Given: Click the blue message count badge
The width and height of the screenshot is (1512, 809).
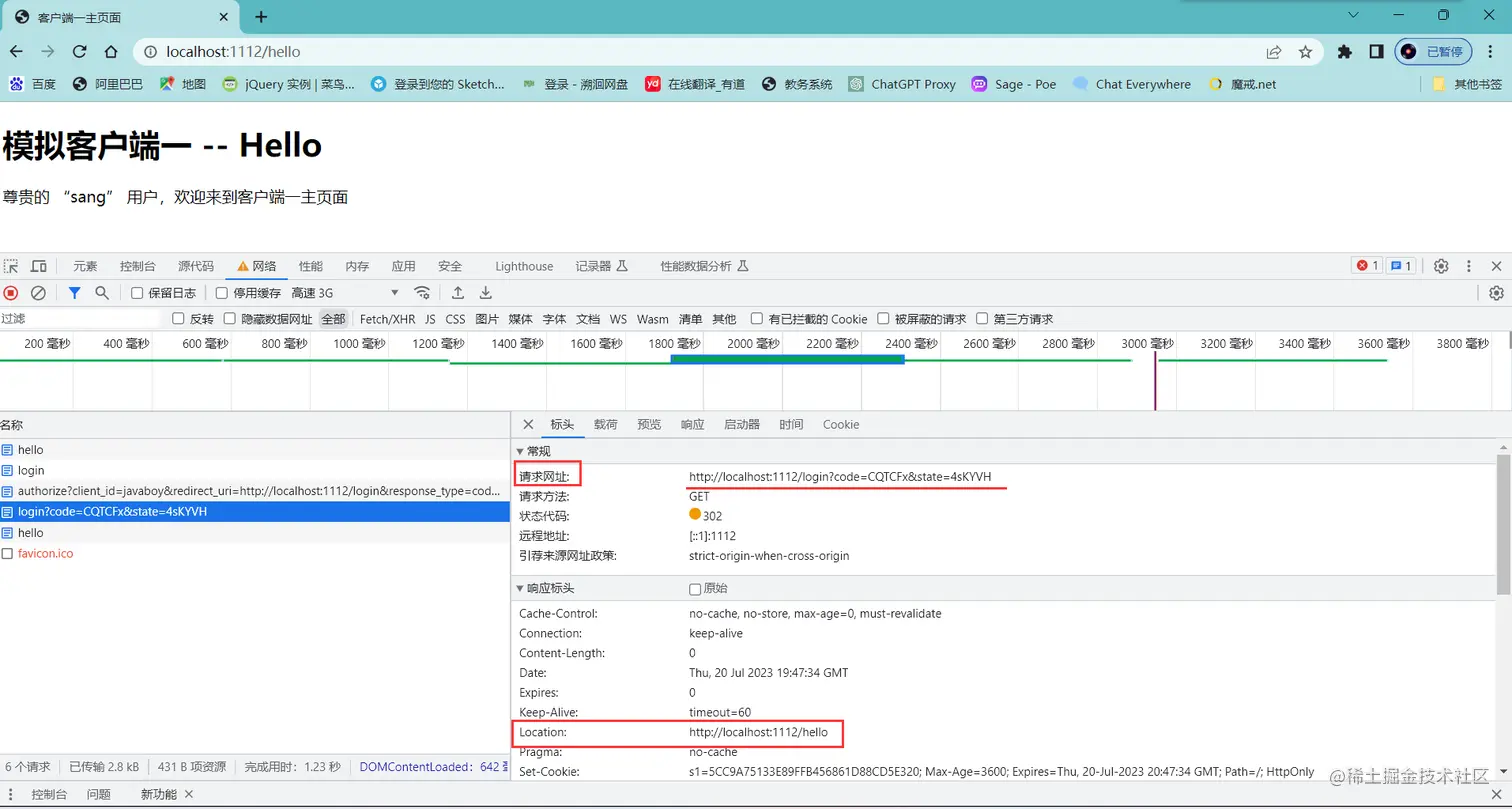Looking at the screenshot, I should click(1401, 266).
